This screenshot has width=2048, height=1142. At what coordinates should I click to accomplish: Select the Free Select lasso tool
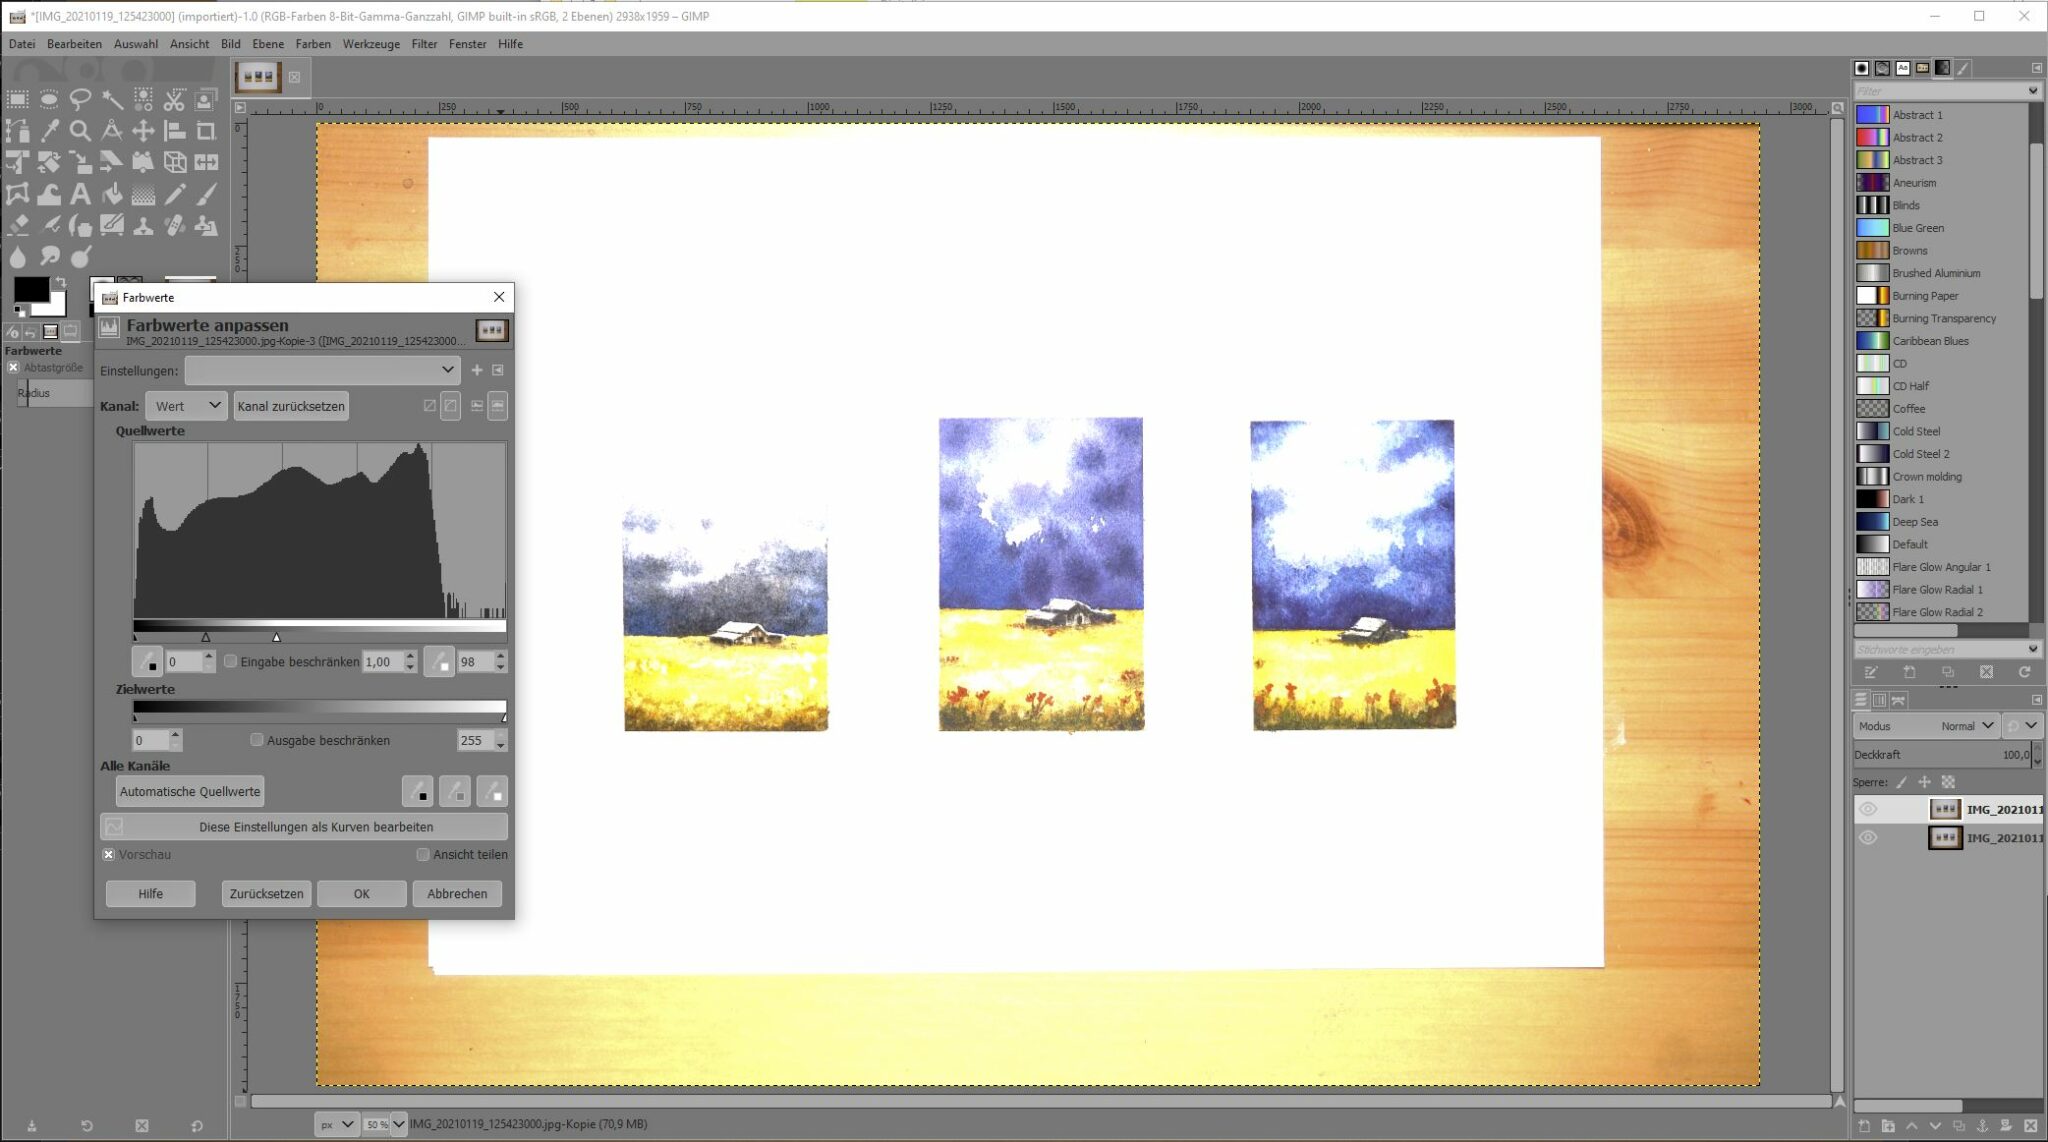tap(80, 99)
